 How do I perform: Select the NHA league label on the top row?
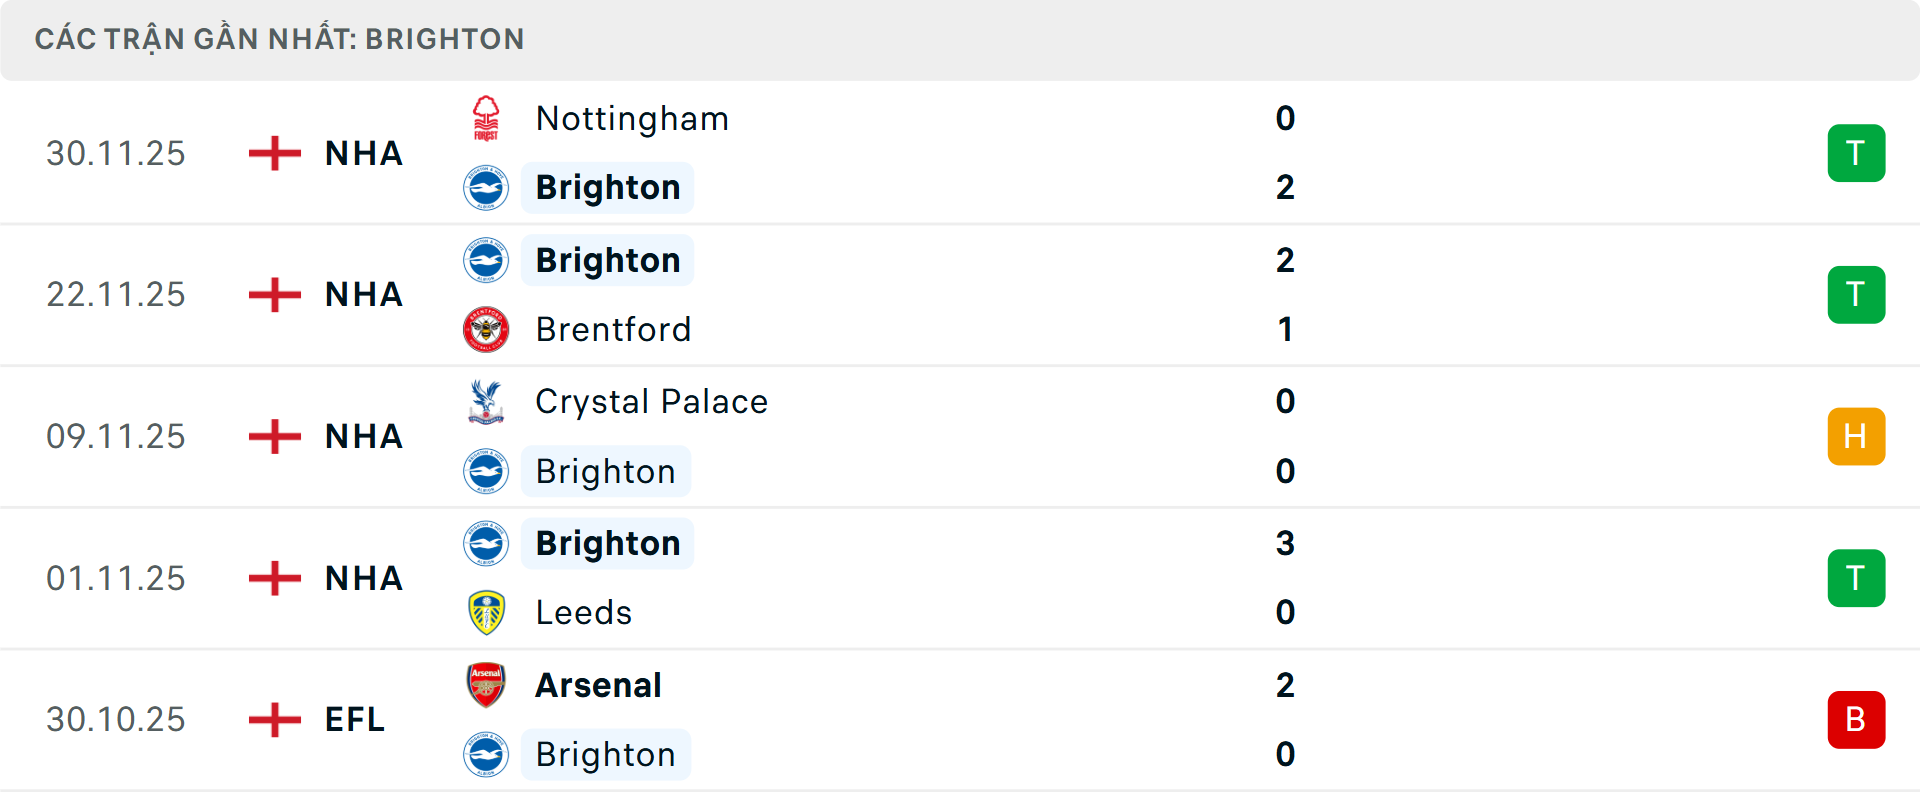362,152
